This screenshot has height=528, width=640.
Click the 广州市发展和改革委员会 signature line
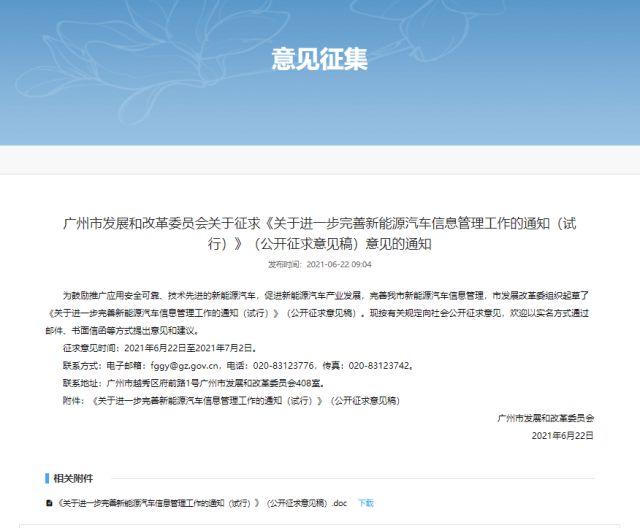(546, 418)
